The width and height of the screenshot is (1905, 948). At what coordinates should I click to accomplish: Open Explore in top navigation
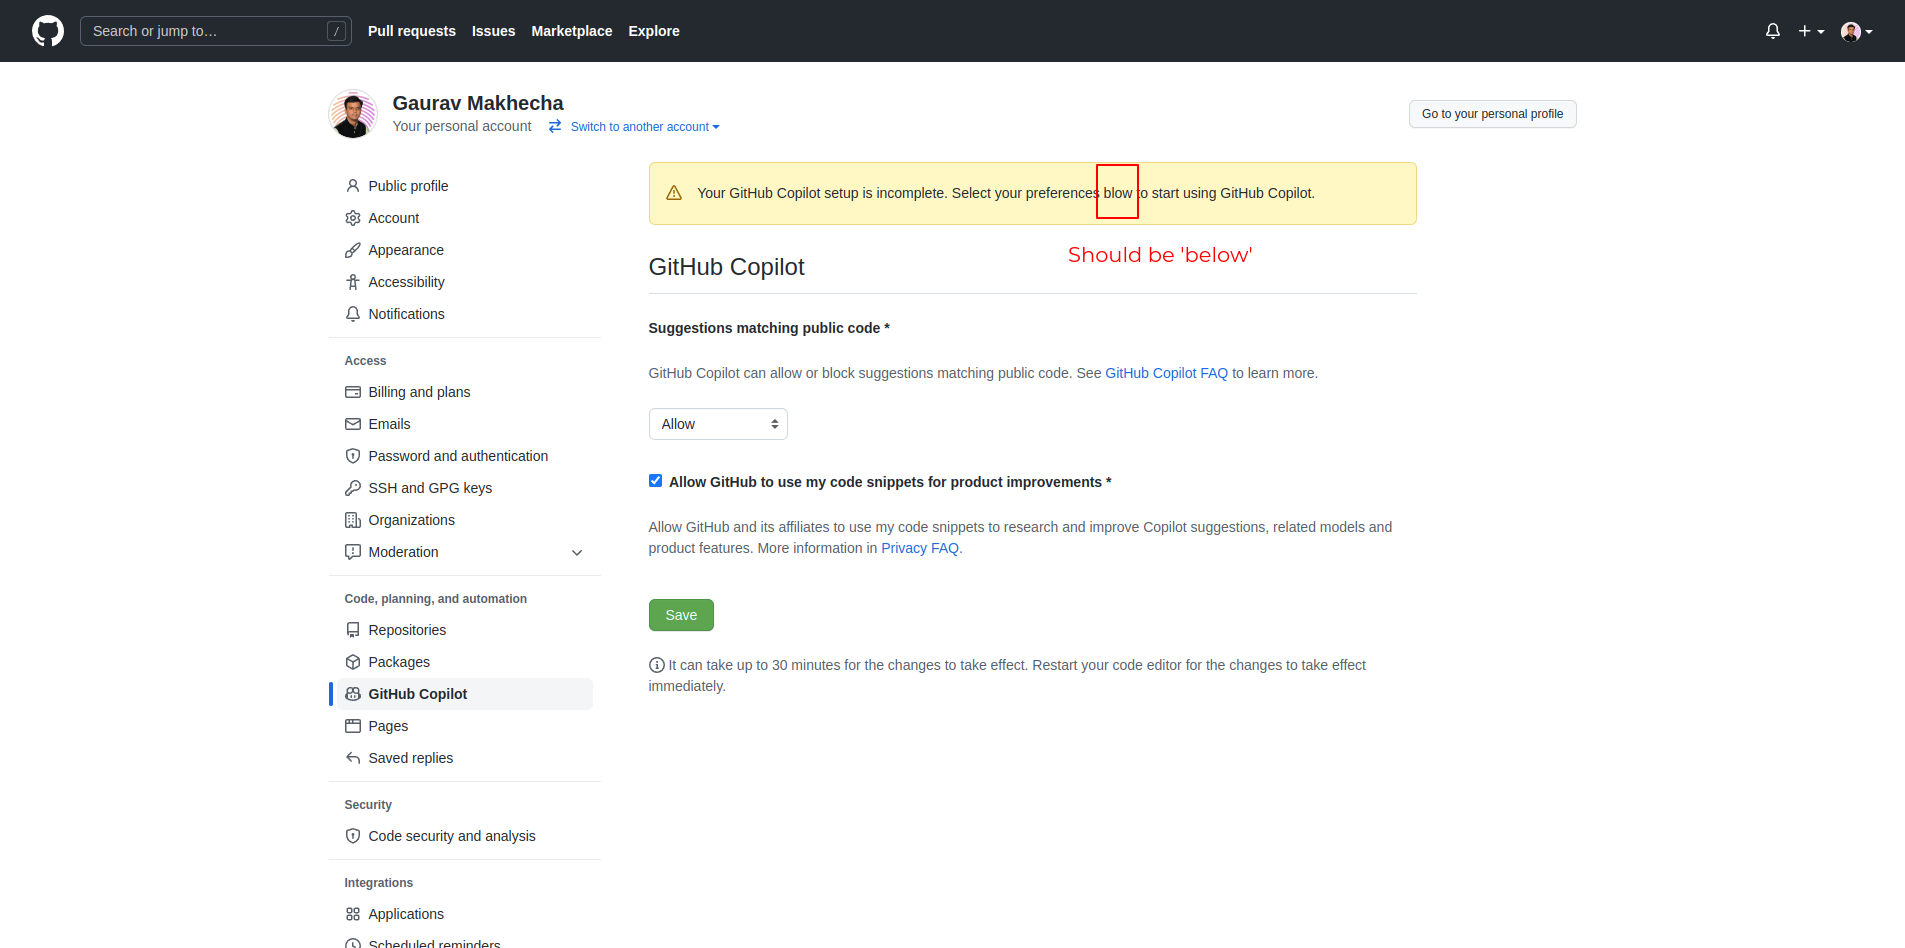coord(654,31)
